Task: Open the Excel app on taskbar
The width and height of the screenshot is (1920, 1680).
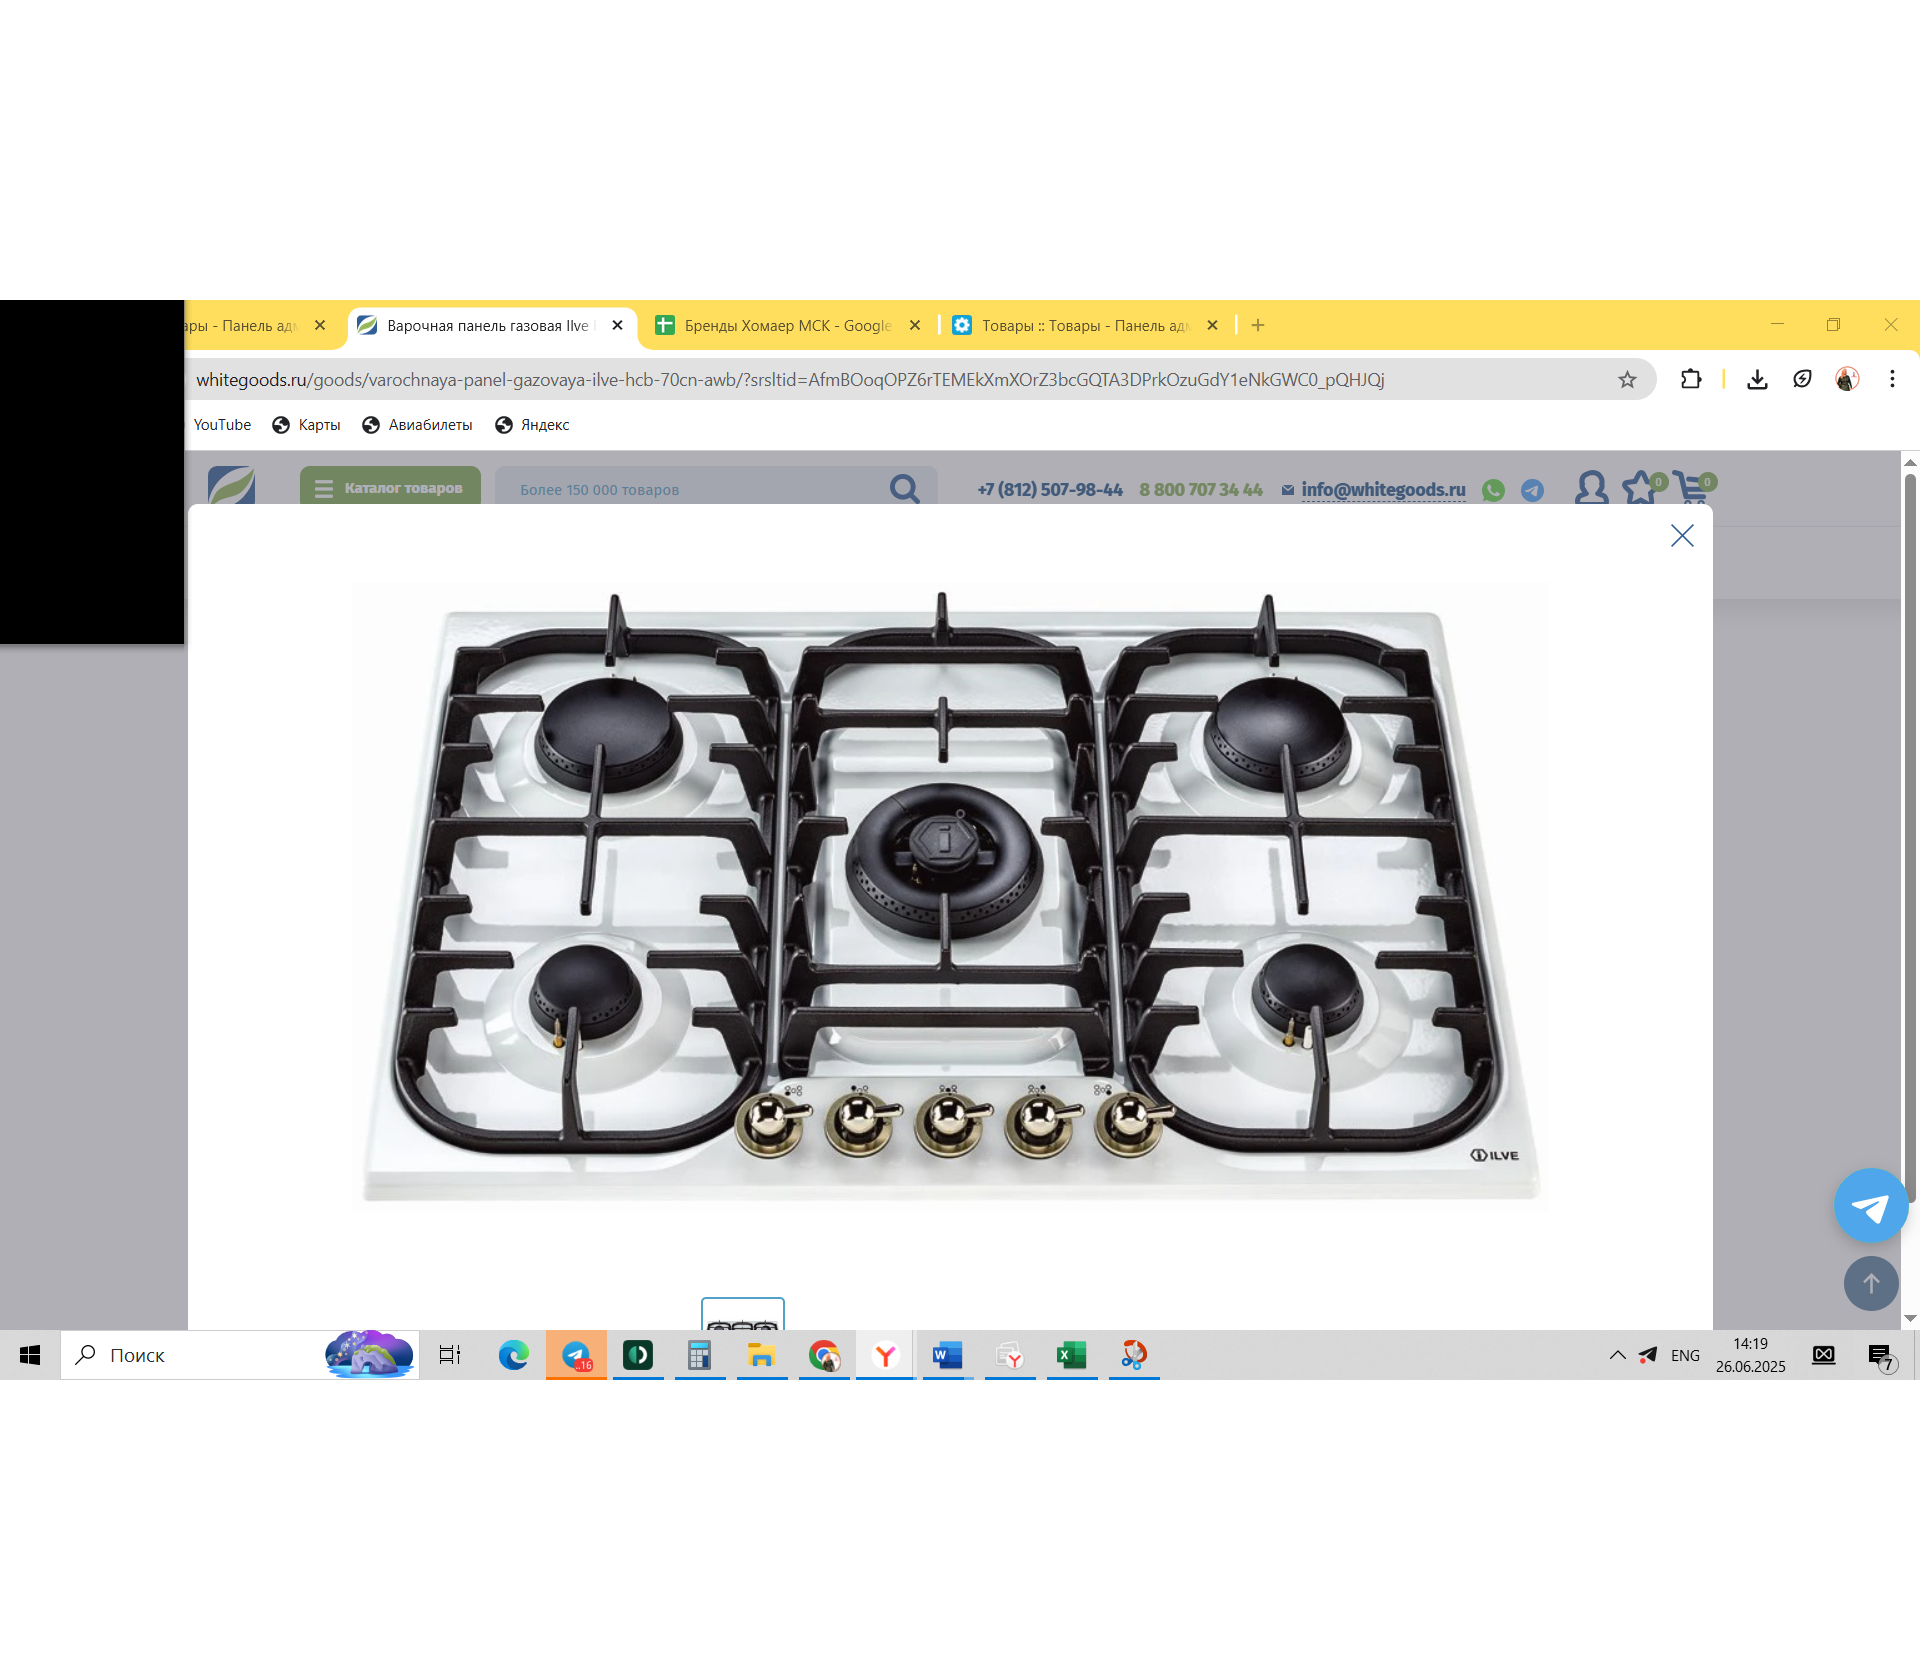Action: (x=1071, y=1355)
